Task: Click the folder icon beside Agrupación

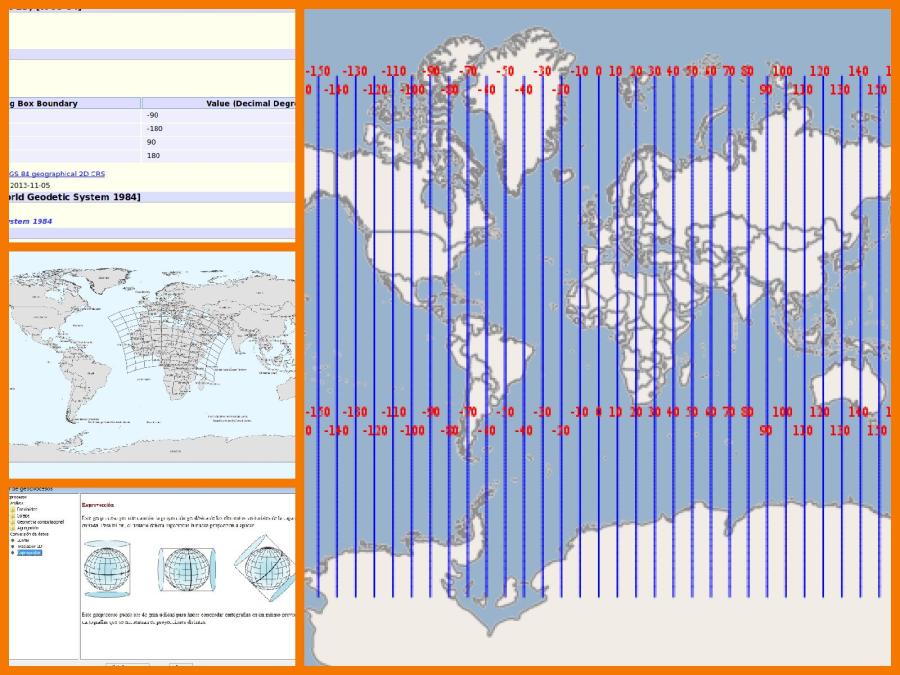Action: (13, 528)
